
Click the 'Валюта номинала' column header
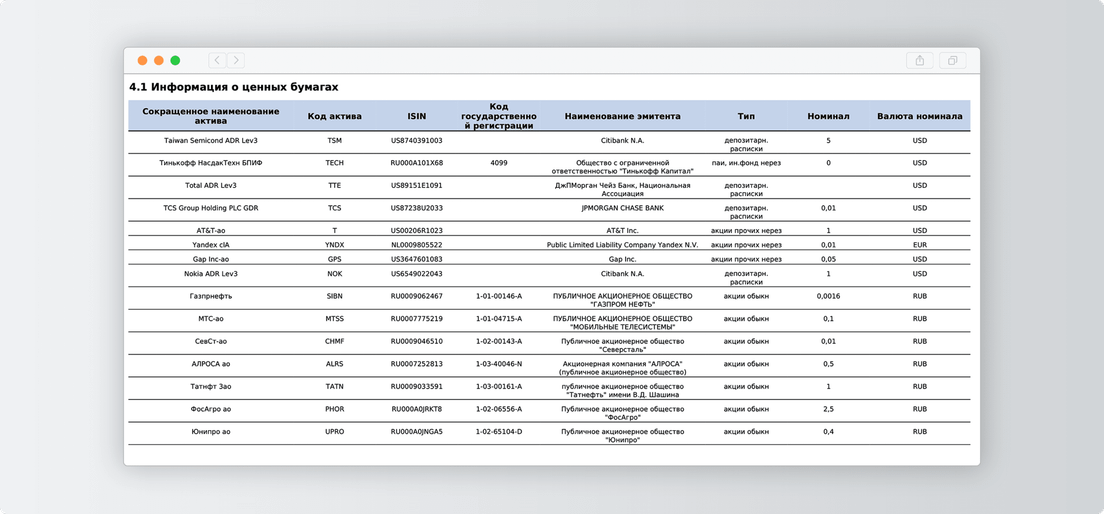920,116
